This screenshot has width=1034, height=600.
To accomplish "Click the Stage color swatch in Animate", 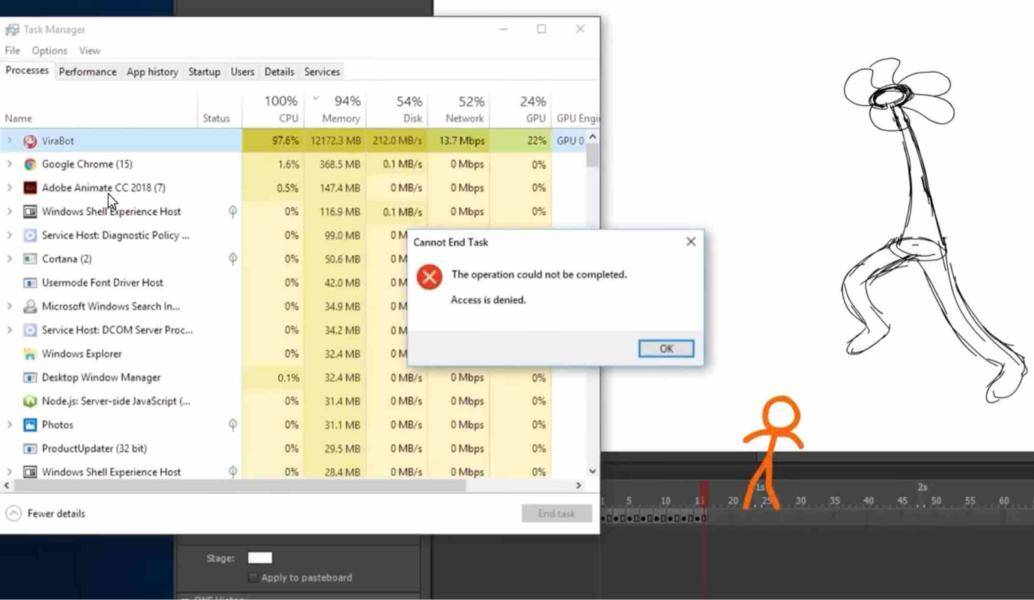I will coord(260,558).
